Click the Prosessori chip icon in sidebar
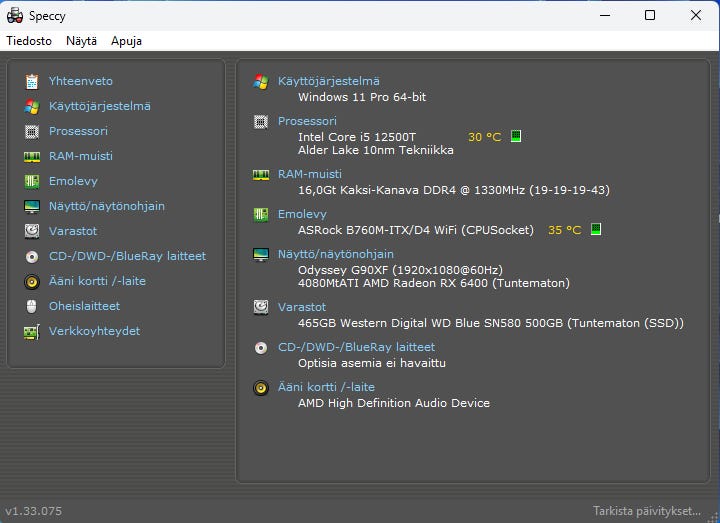This screenshot has height=523, width=720. [32, 131]
